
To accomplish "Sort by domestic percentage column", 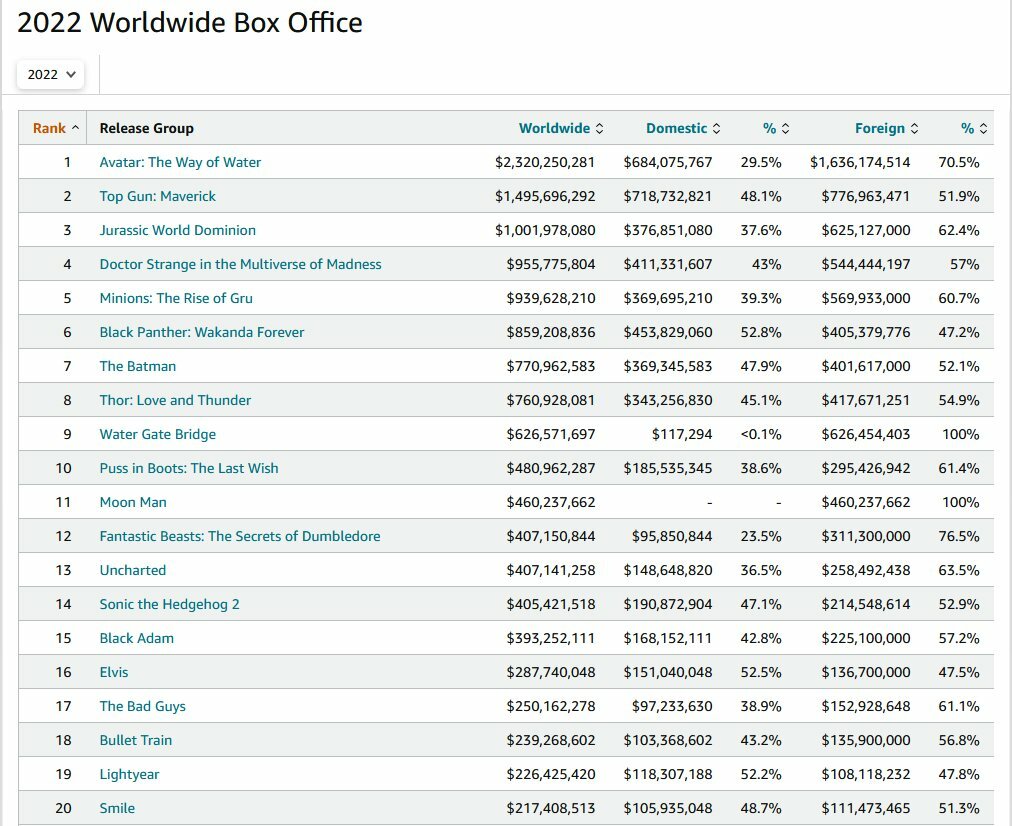I will pyautogui.click(x=776, y=128).
